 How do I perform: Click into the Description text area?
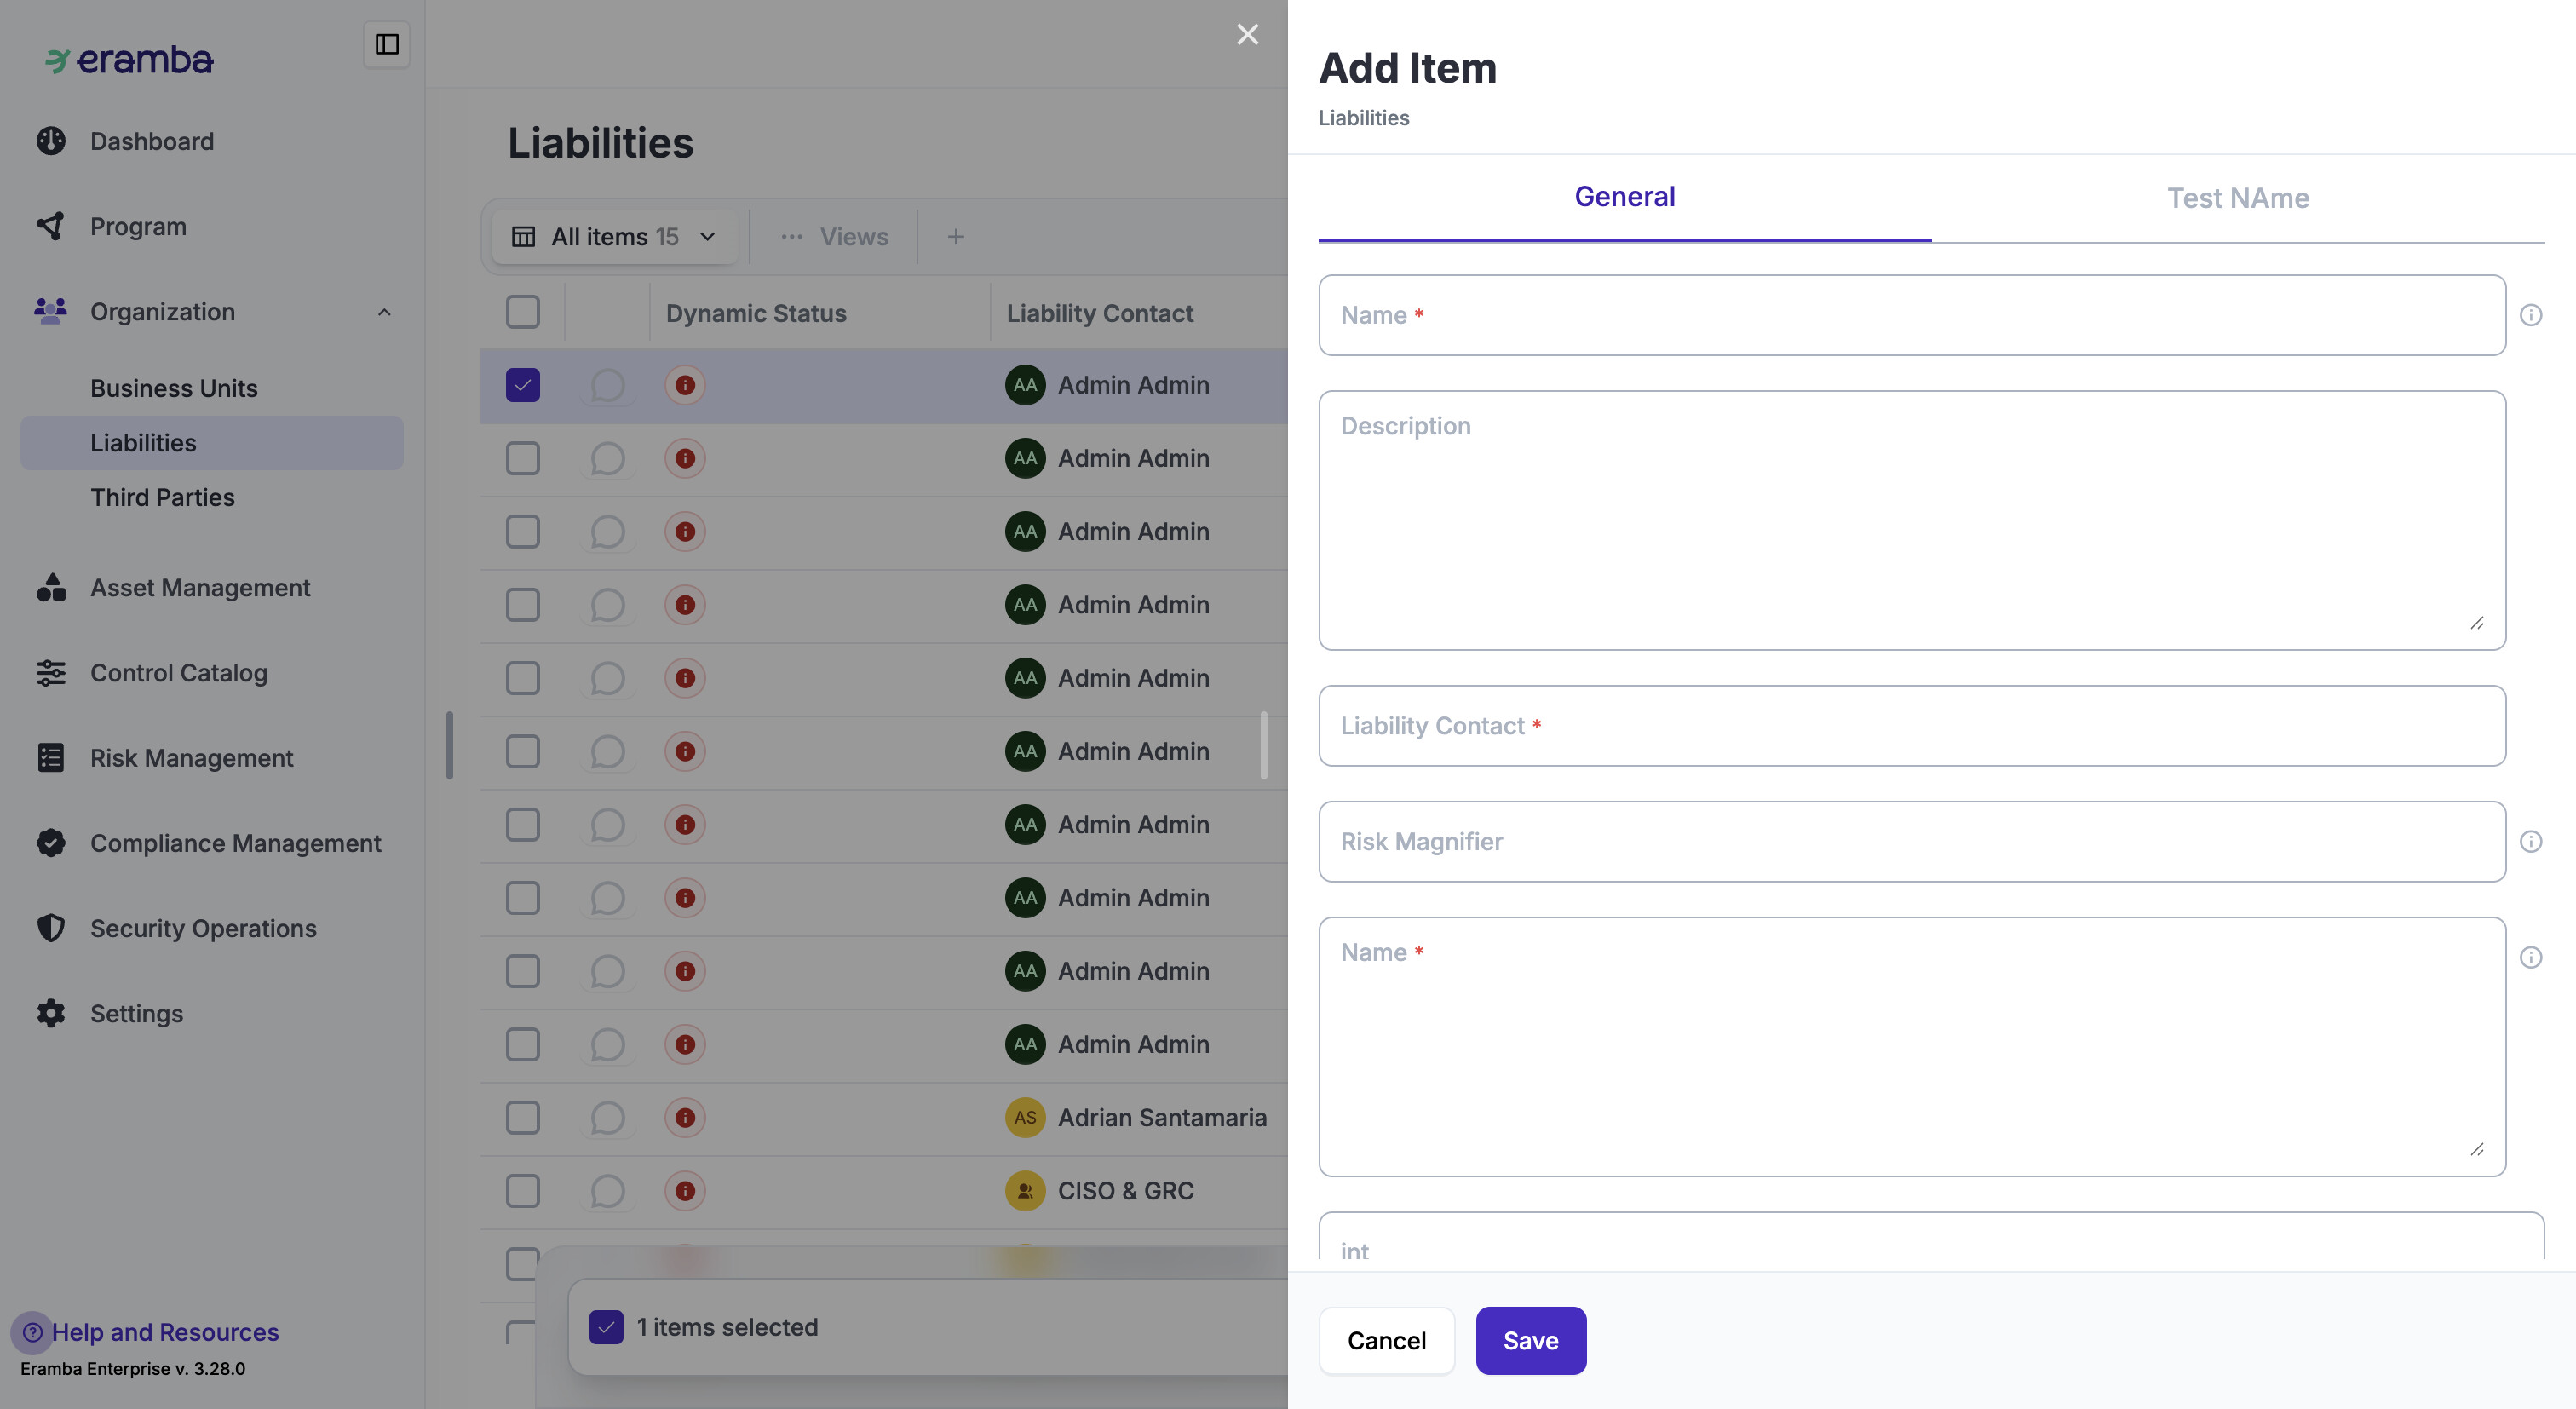[x=1911, y=520]
